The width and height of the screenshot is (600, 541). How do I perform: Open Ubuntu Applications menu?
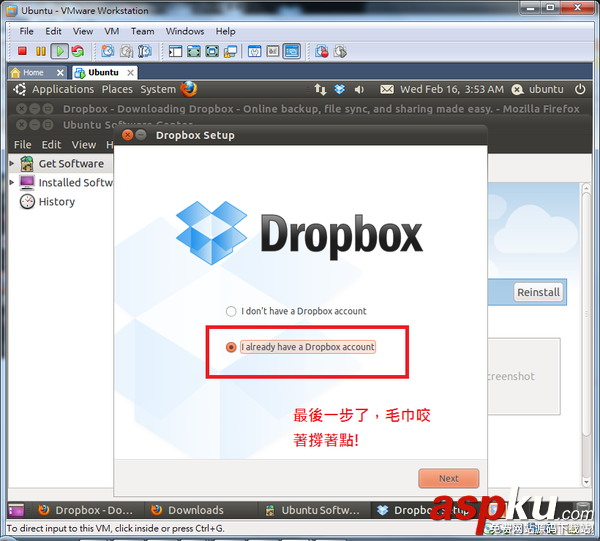coord(63,89)
